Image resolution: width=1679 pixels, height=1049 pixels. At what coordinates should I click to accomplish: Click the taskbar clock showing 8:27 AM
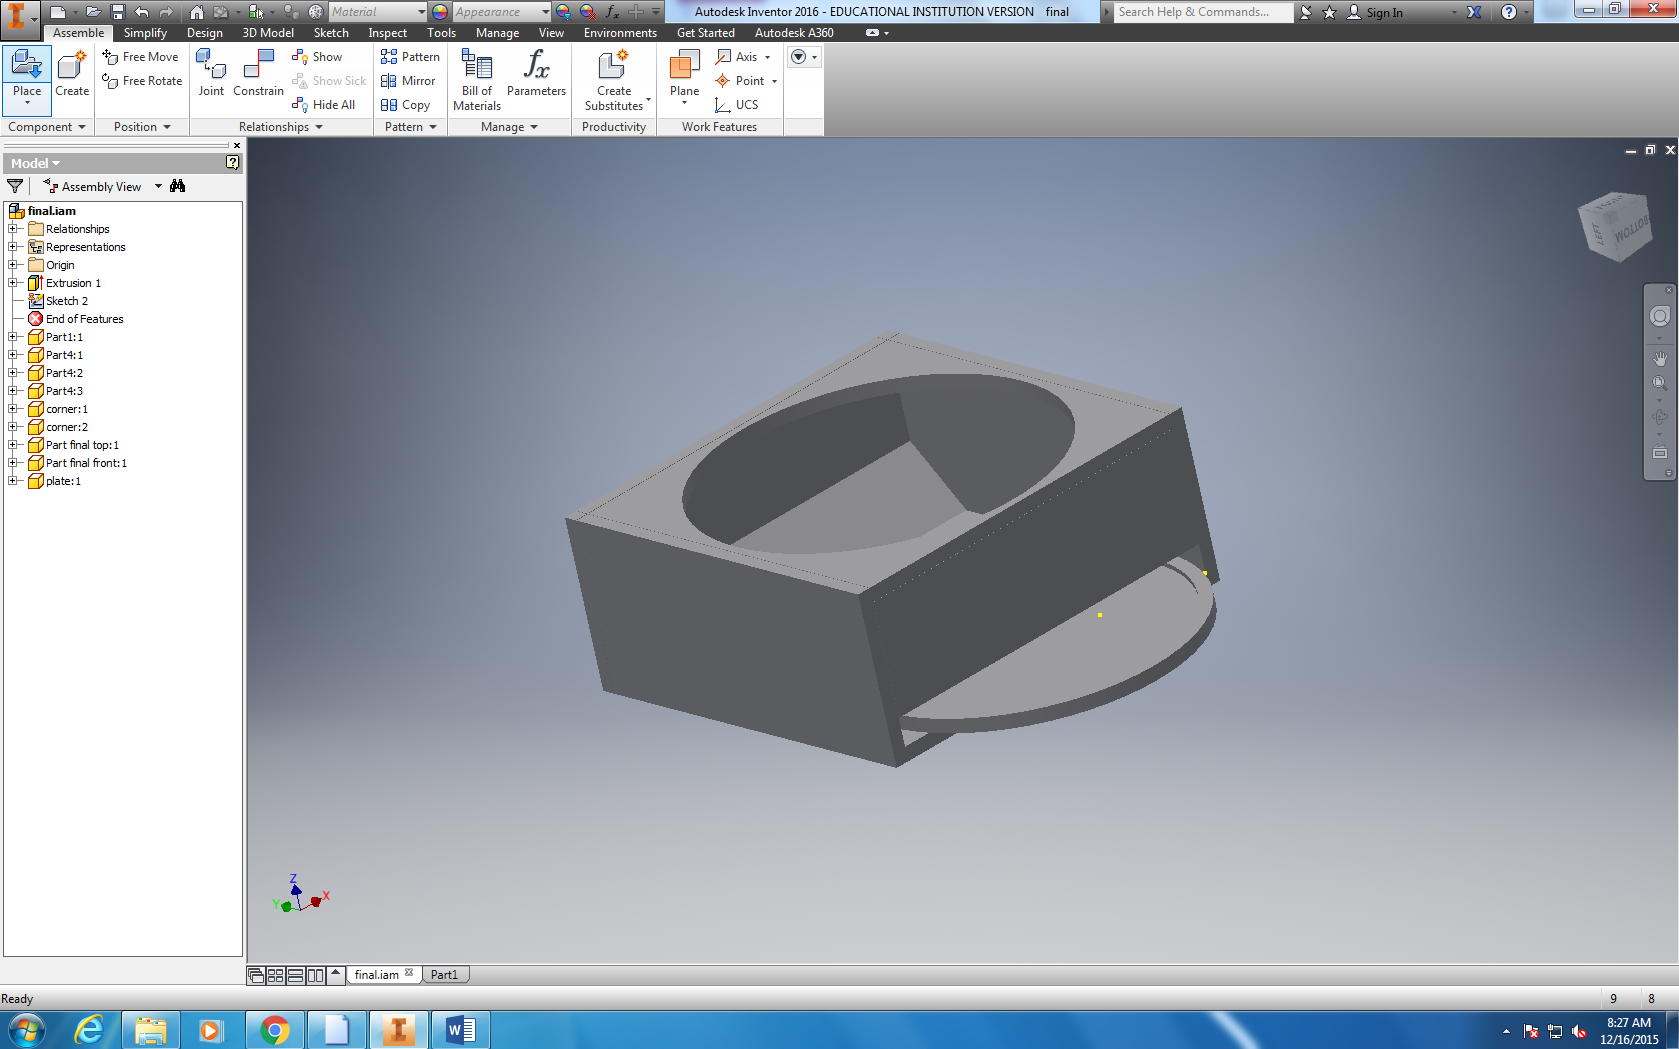click(1629, 1031)
